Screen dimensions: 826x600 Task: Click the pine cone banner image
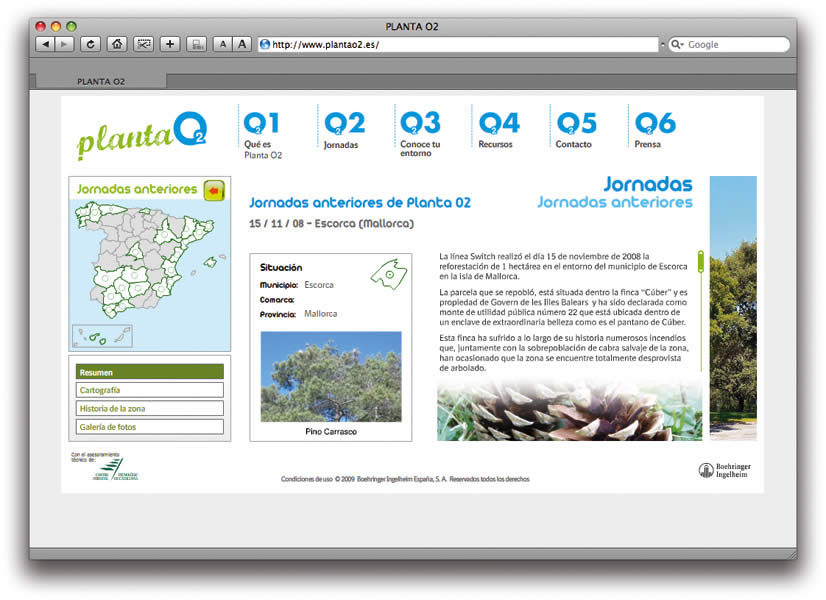point(569,410)
